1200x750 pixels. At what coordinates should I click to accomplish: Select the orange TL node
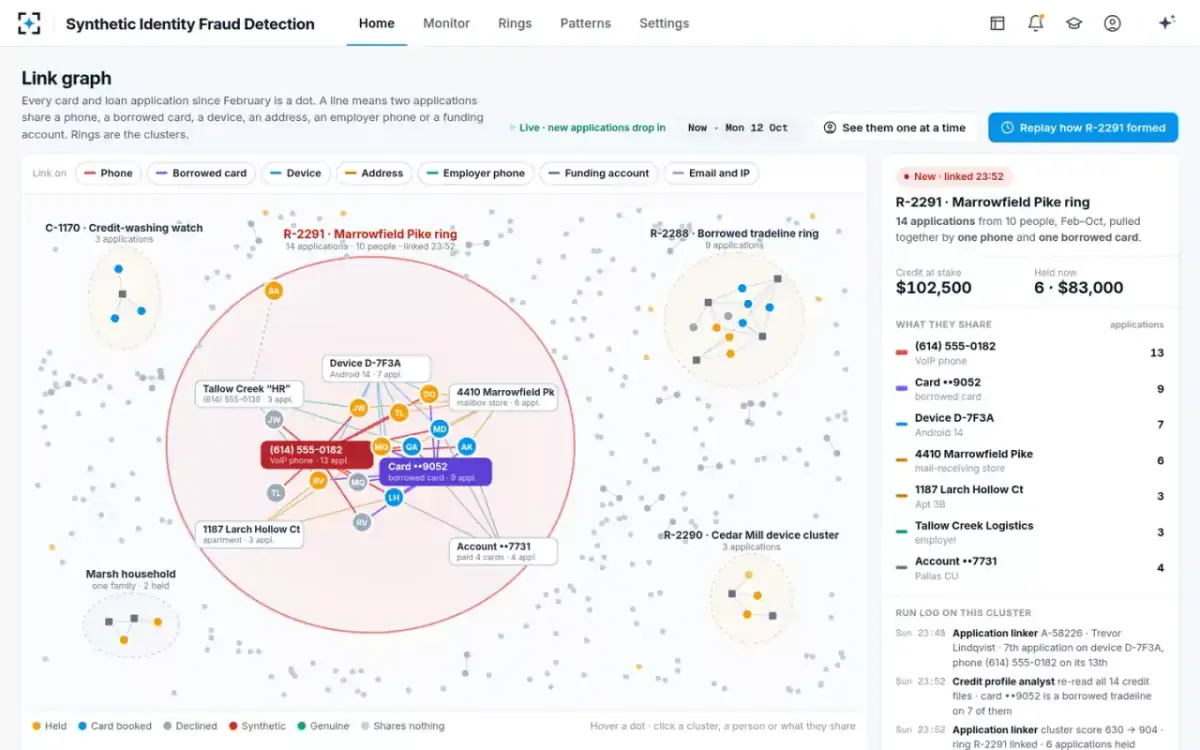tap(399, 412)
